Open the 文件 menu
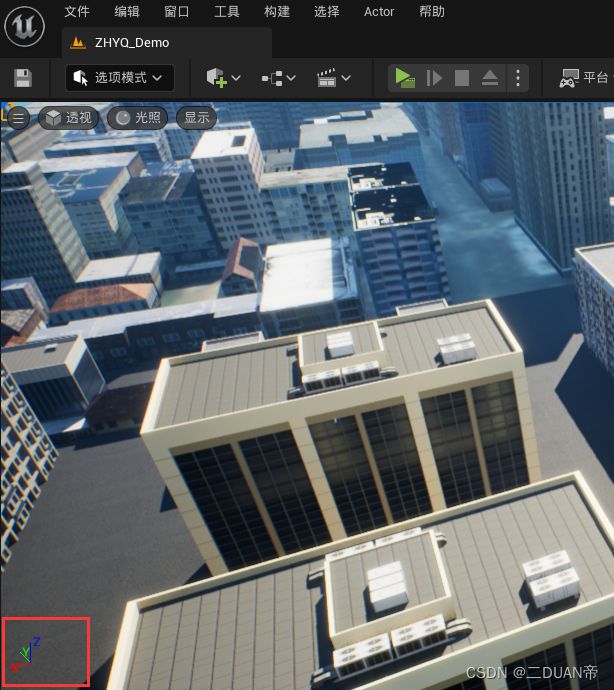The image size is (614, 690). [77, 11]
